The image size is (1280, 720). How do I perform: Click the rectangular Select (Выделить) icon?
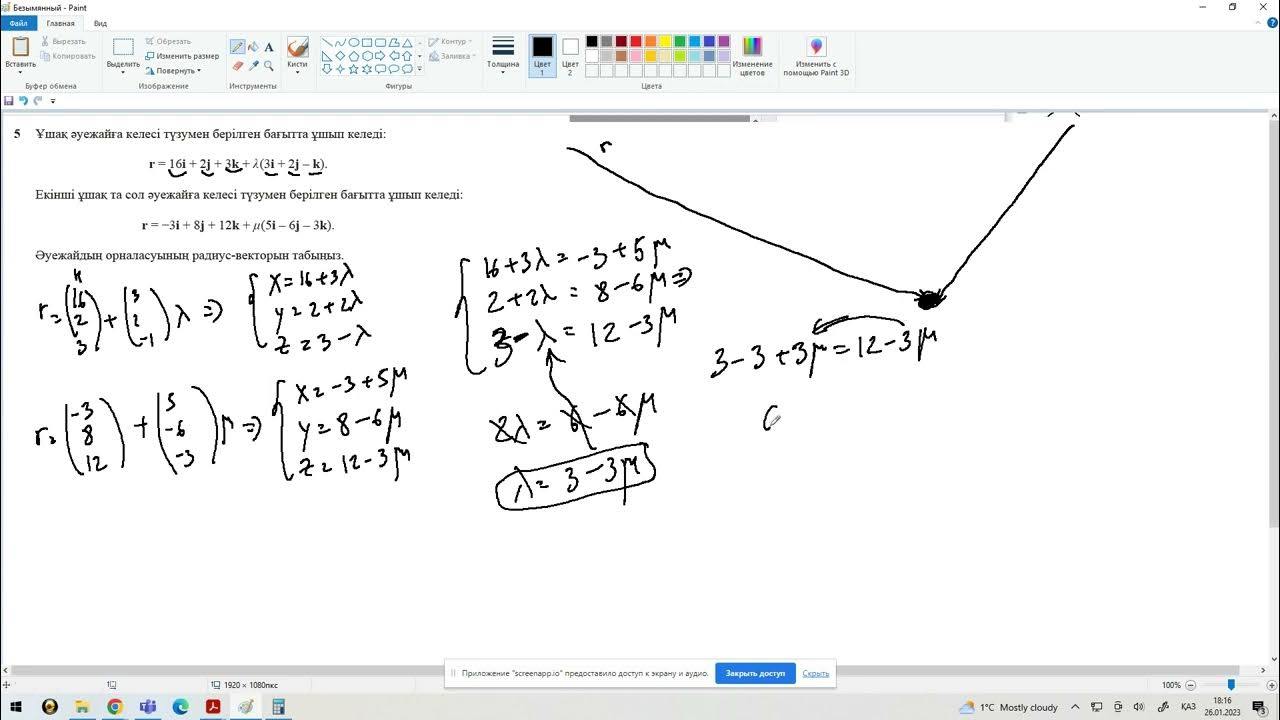click(123, 47)
